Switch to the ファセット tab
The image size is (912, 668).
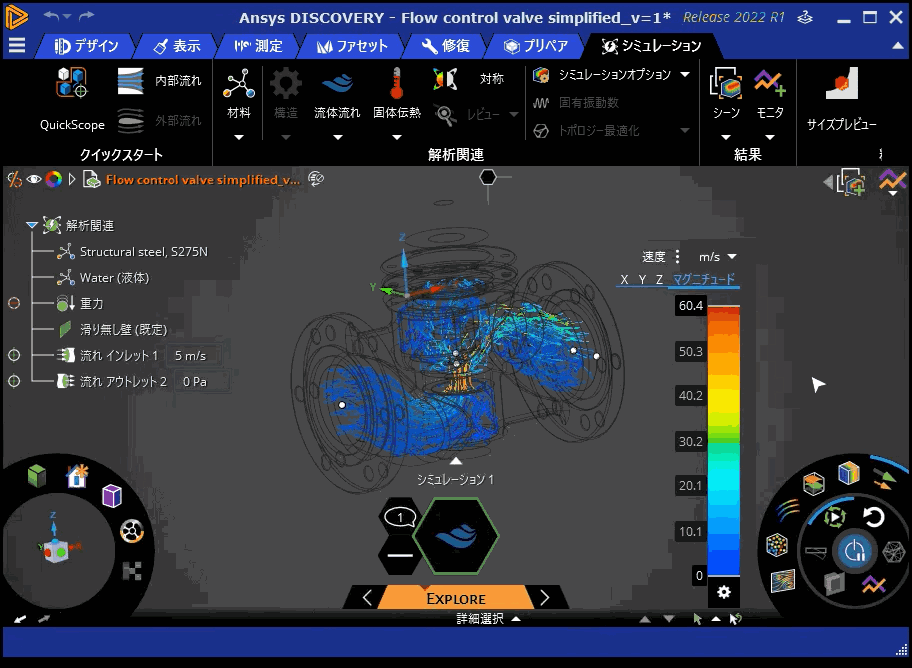(351, 46)
